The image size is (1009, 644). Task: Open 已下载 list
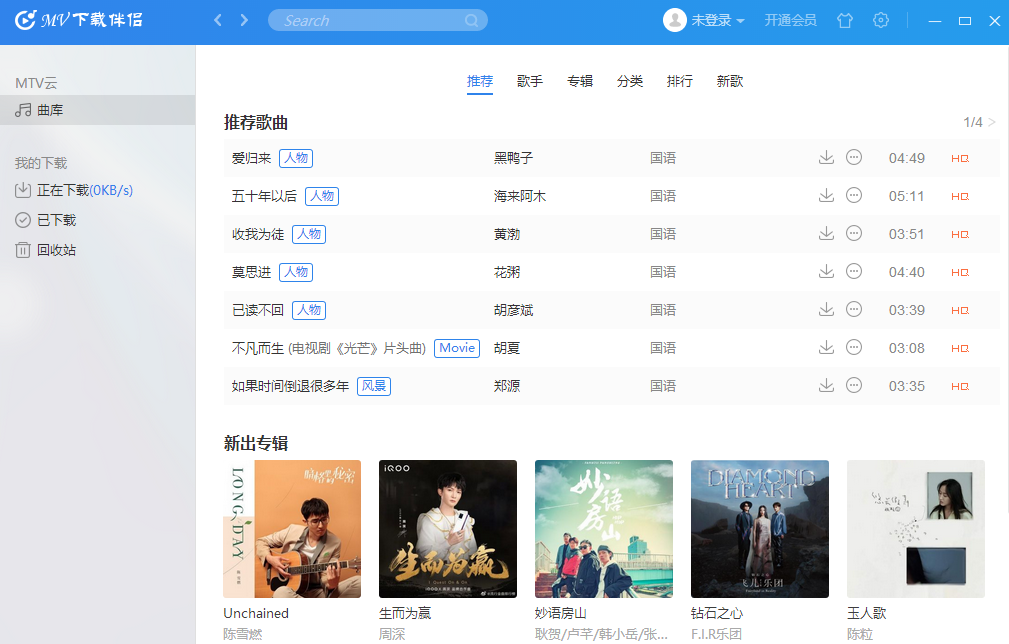click(46, 220)
